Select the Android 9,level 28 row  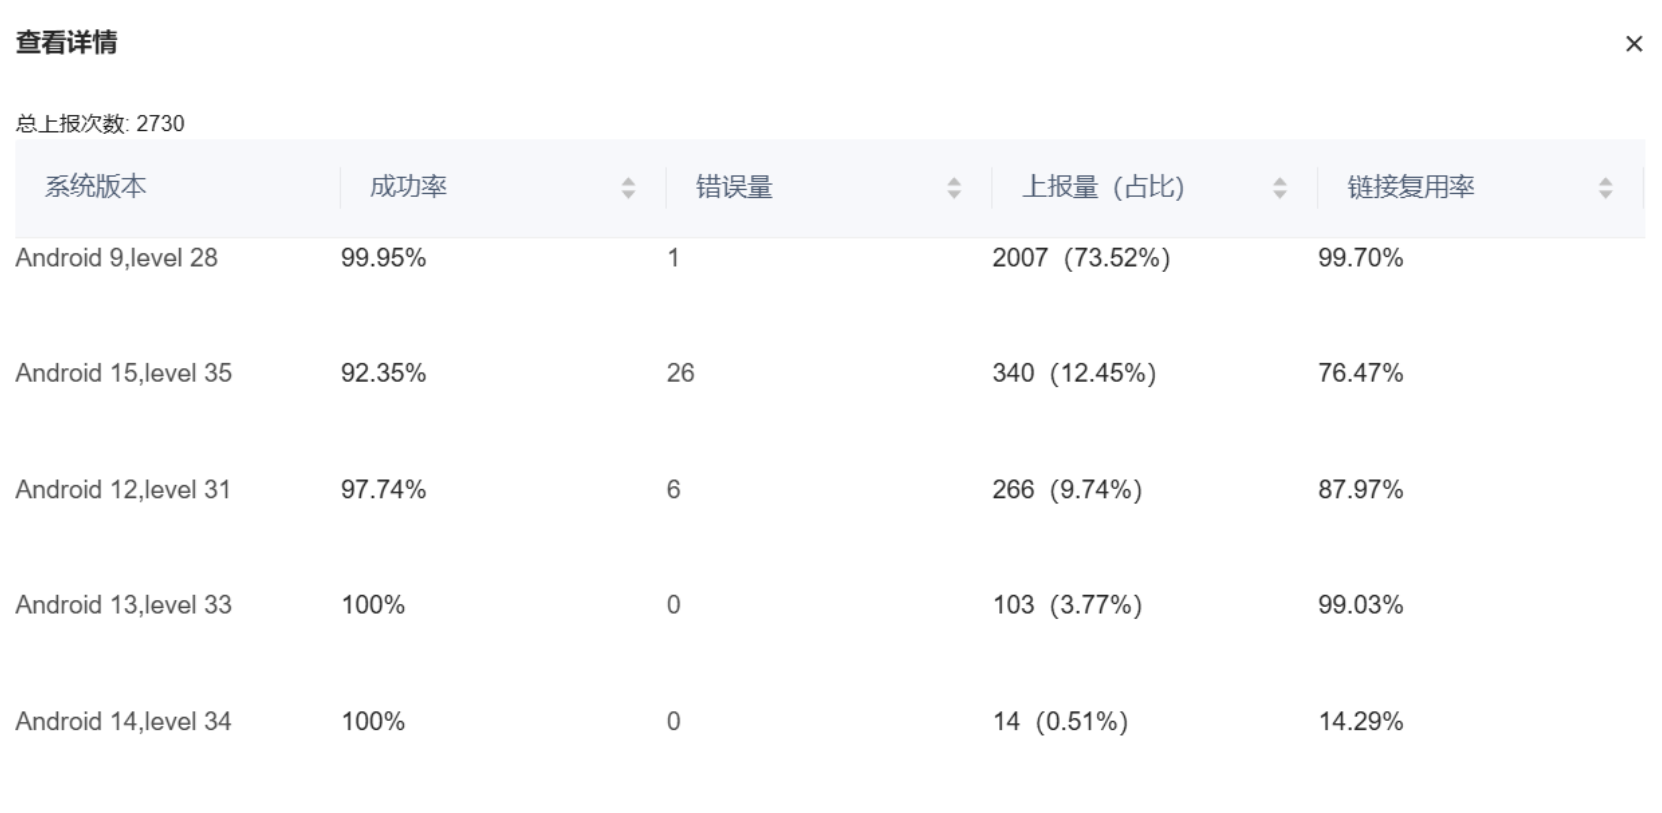pos(116,258)
